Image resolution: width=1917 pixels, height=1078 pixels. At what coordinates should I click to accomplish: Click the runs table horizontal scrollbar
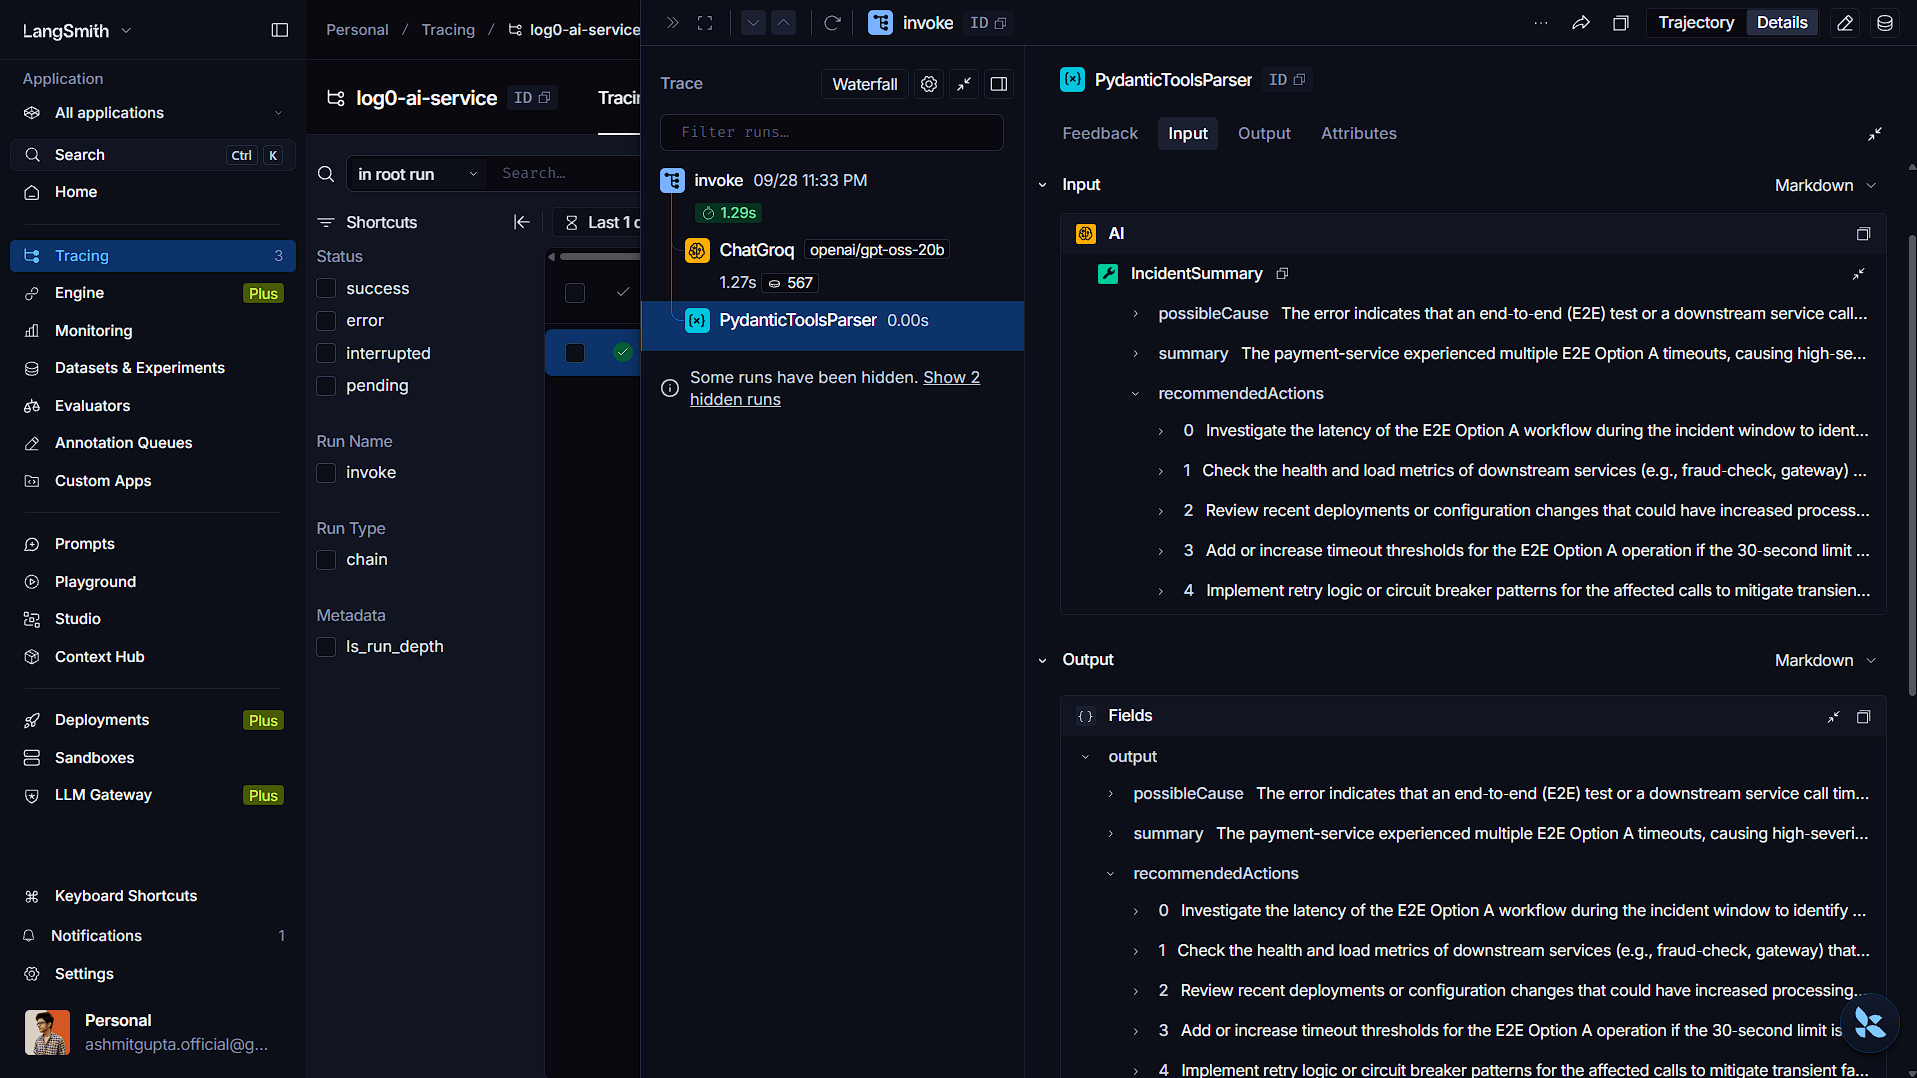click(598, 257)
